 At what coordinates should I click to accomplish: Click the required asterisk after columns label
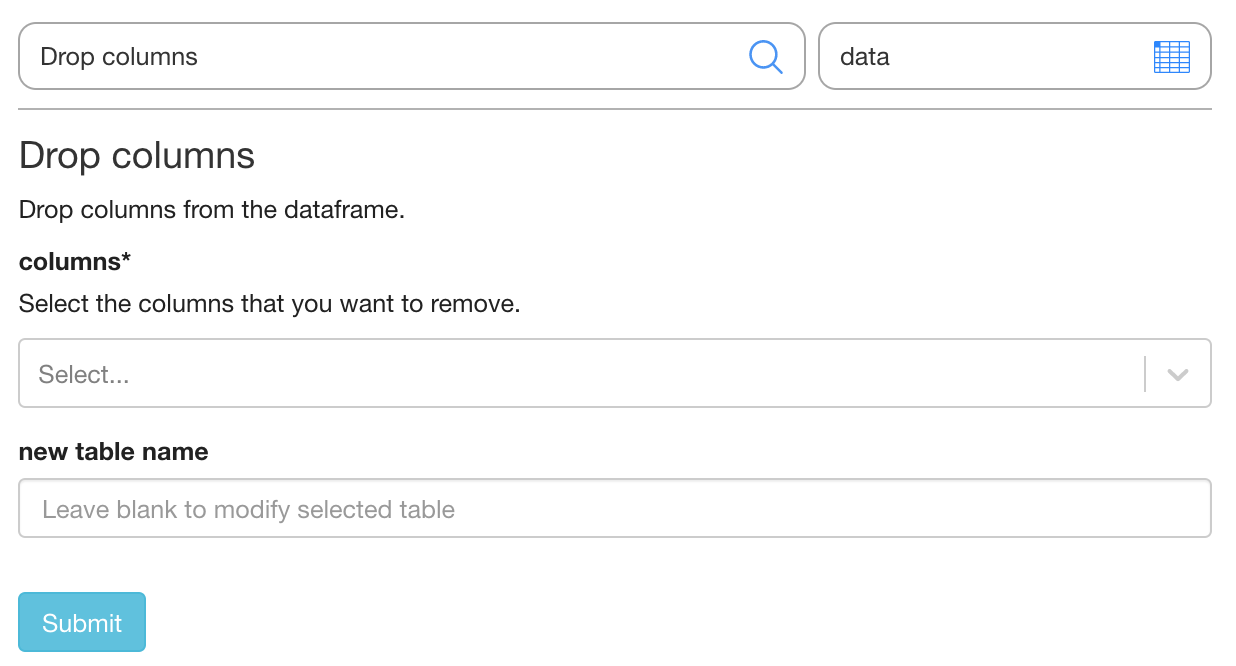(126, 260)
